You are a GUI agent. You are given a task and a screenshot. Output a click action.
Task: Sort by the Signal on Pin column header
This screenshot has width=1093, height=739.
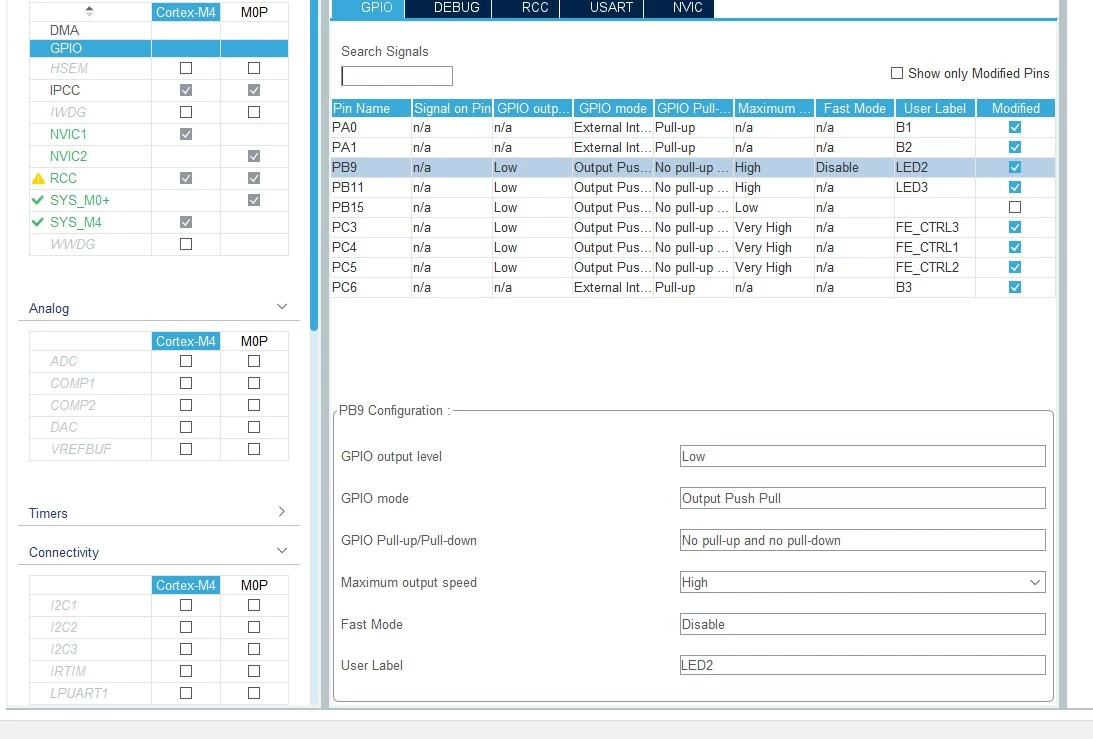click(x=452, y=108)
